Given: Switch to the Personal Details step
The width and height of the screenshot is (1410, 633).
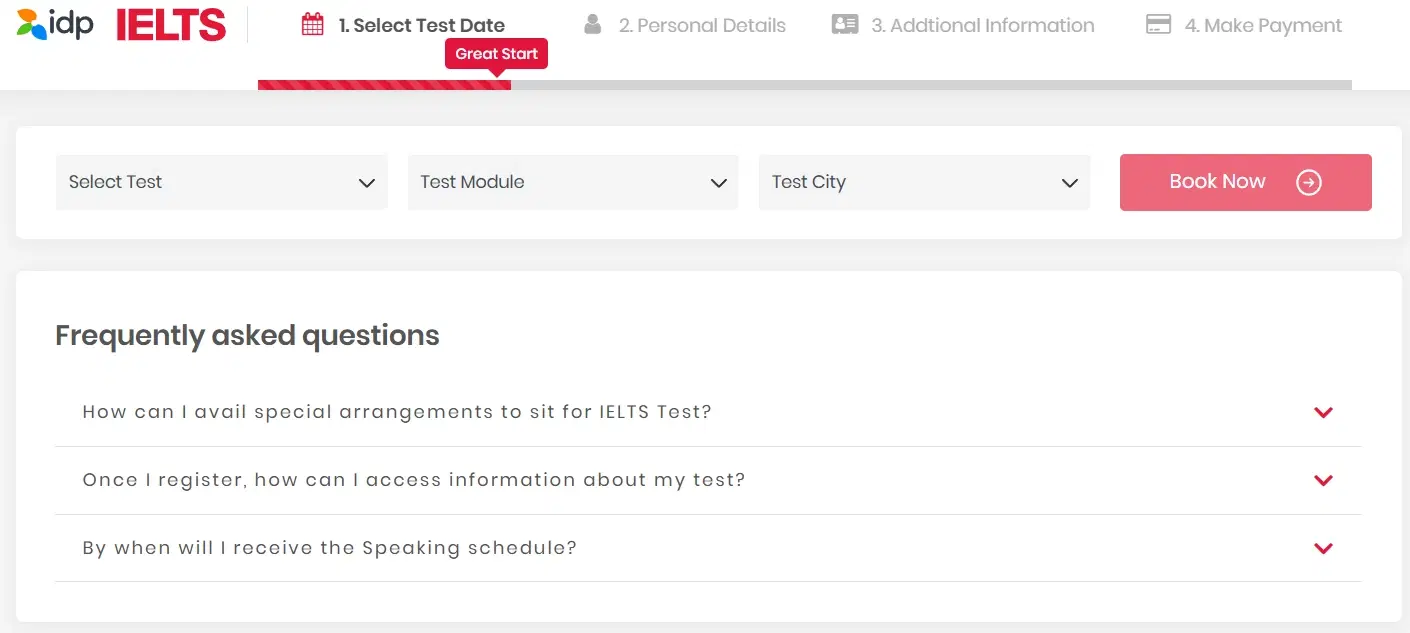Looking at the screenshot, I should tap(703, 25).
